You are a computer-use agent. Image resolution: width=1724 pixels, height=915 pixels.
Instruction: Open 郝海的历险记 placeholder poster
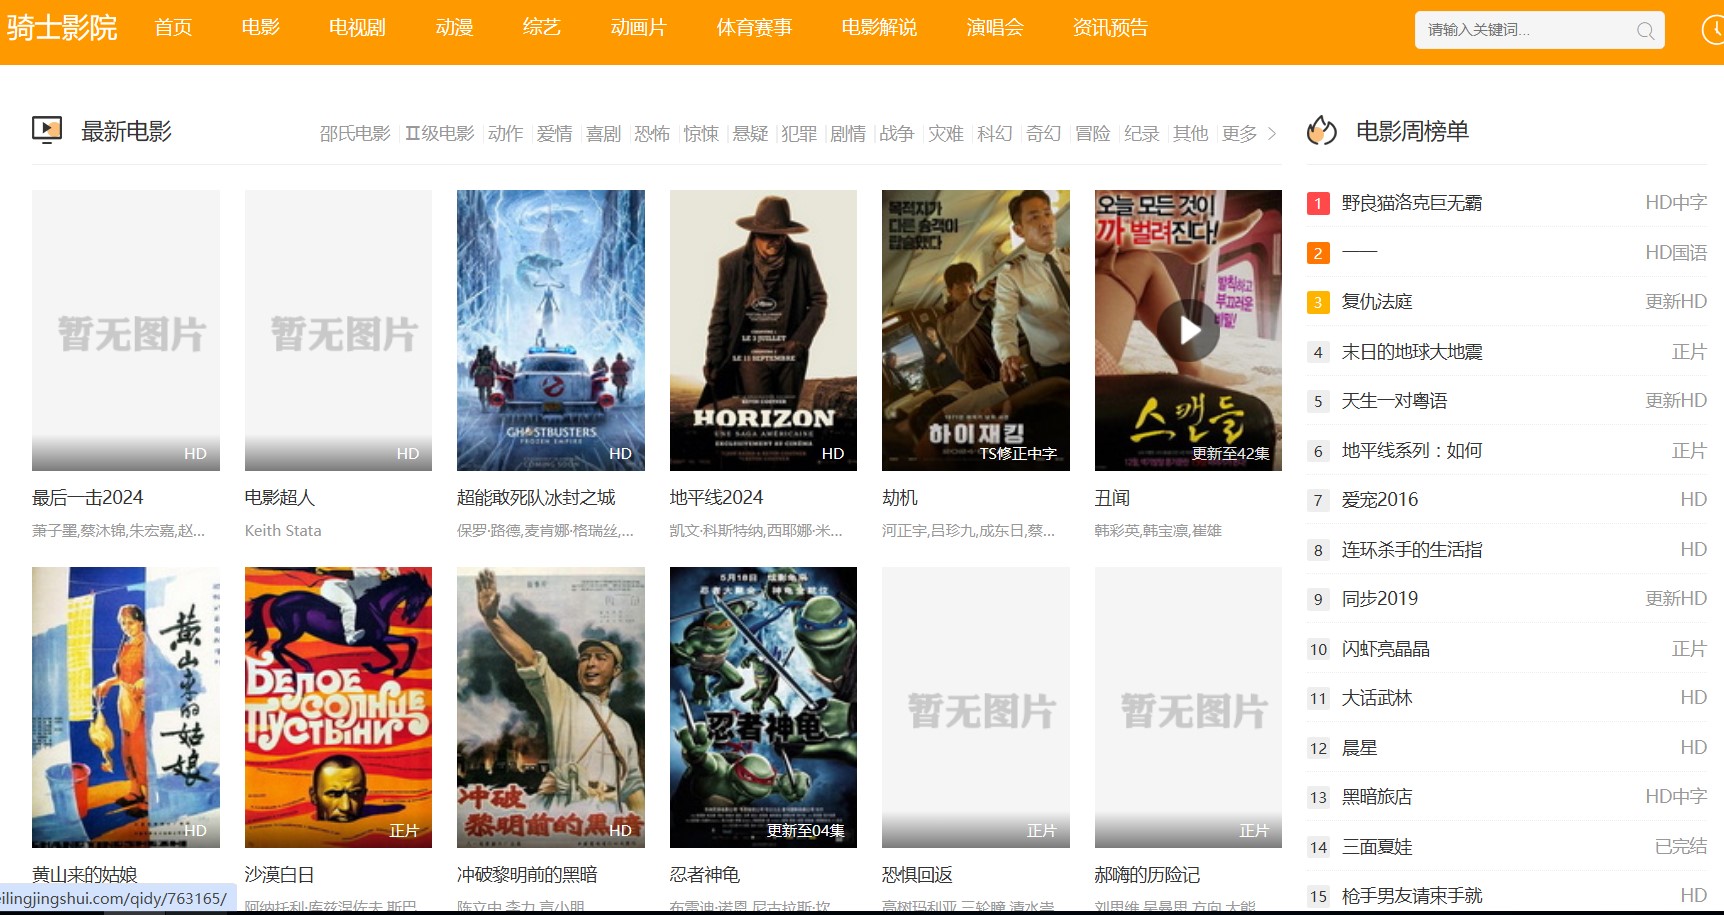coord(1188,707)
